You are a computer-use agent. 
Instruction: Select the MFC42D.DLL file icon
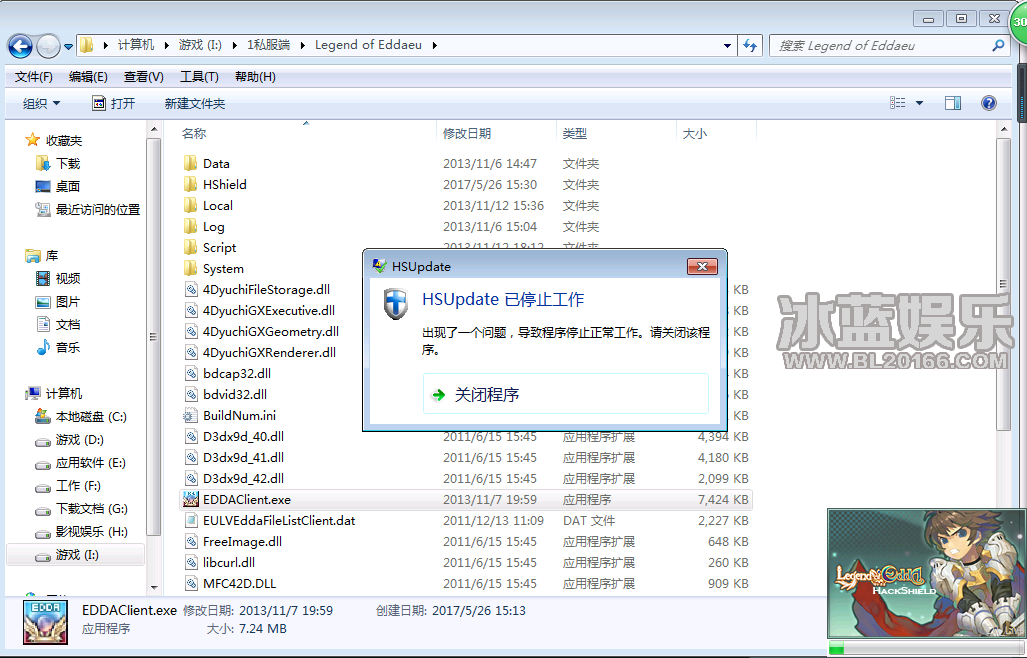[191, 583]
